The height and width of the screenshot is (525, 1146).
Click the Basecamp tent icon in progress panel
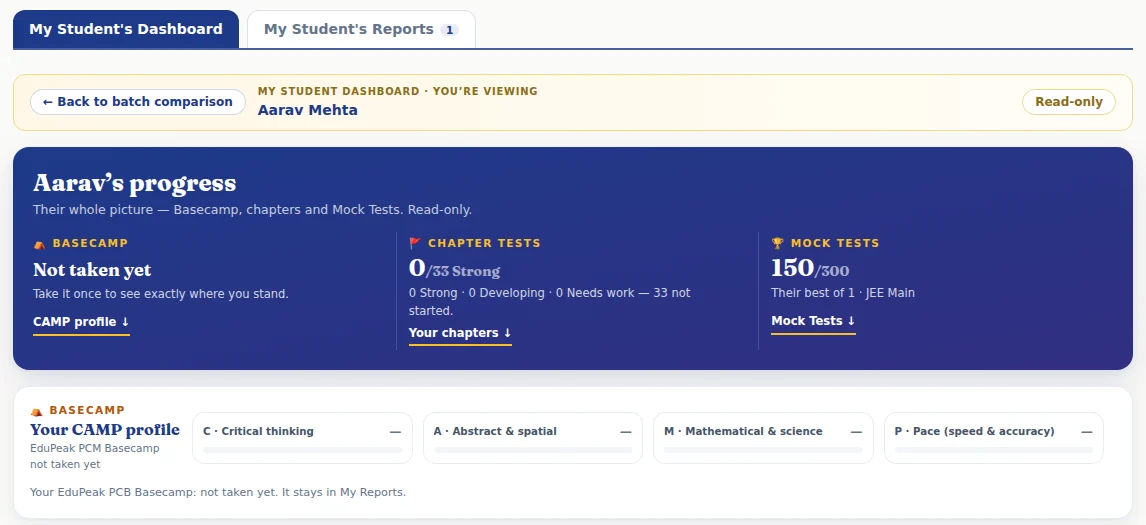click(39, 243)
